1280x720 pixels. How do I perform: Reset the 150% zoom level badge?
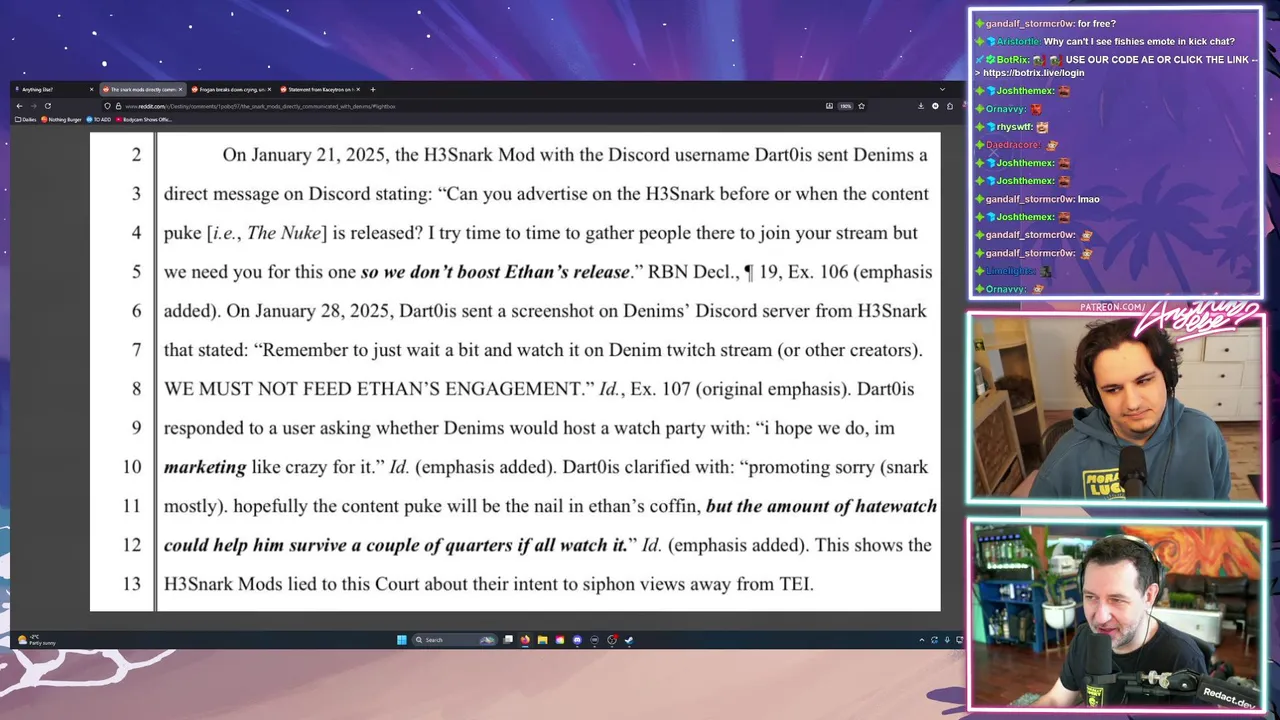[x=845, y=106]
